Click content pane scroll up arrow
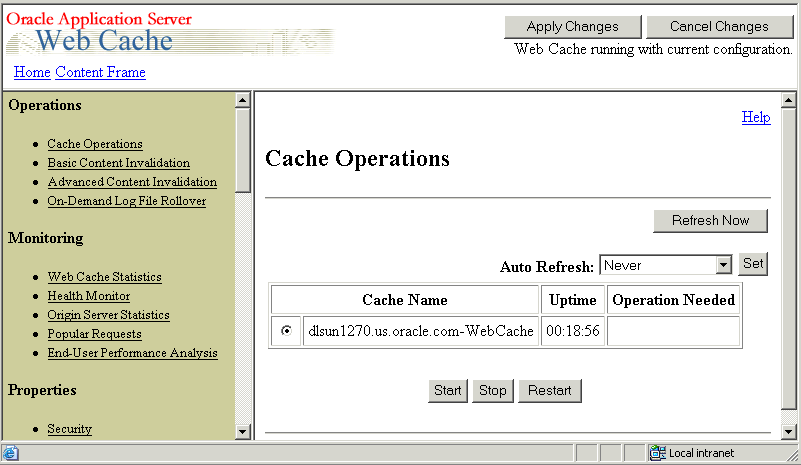 click(x=788, y=100)
